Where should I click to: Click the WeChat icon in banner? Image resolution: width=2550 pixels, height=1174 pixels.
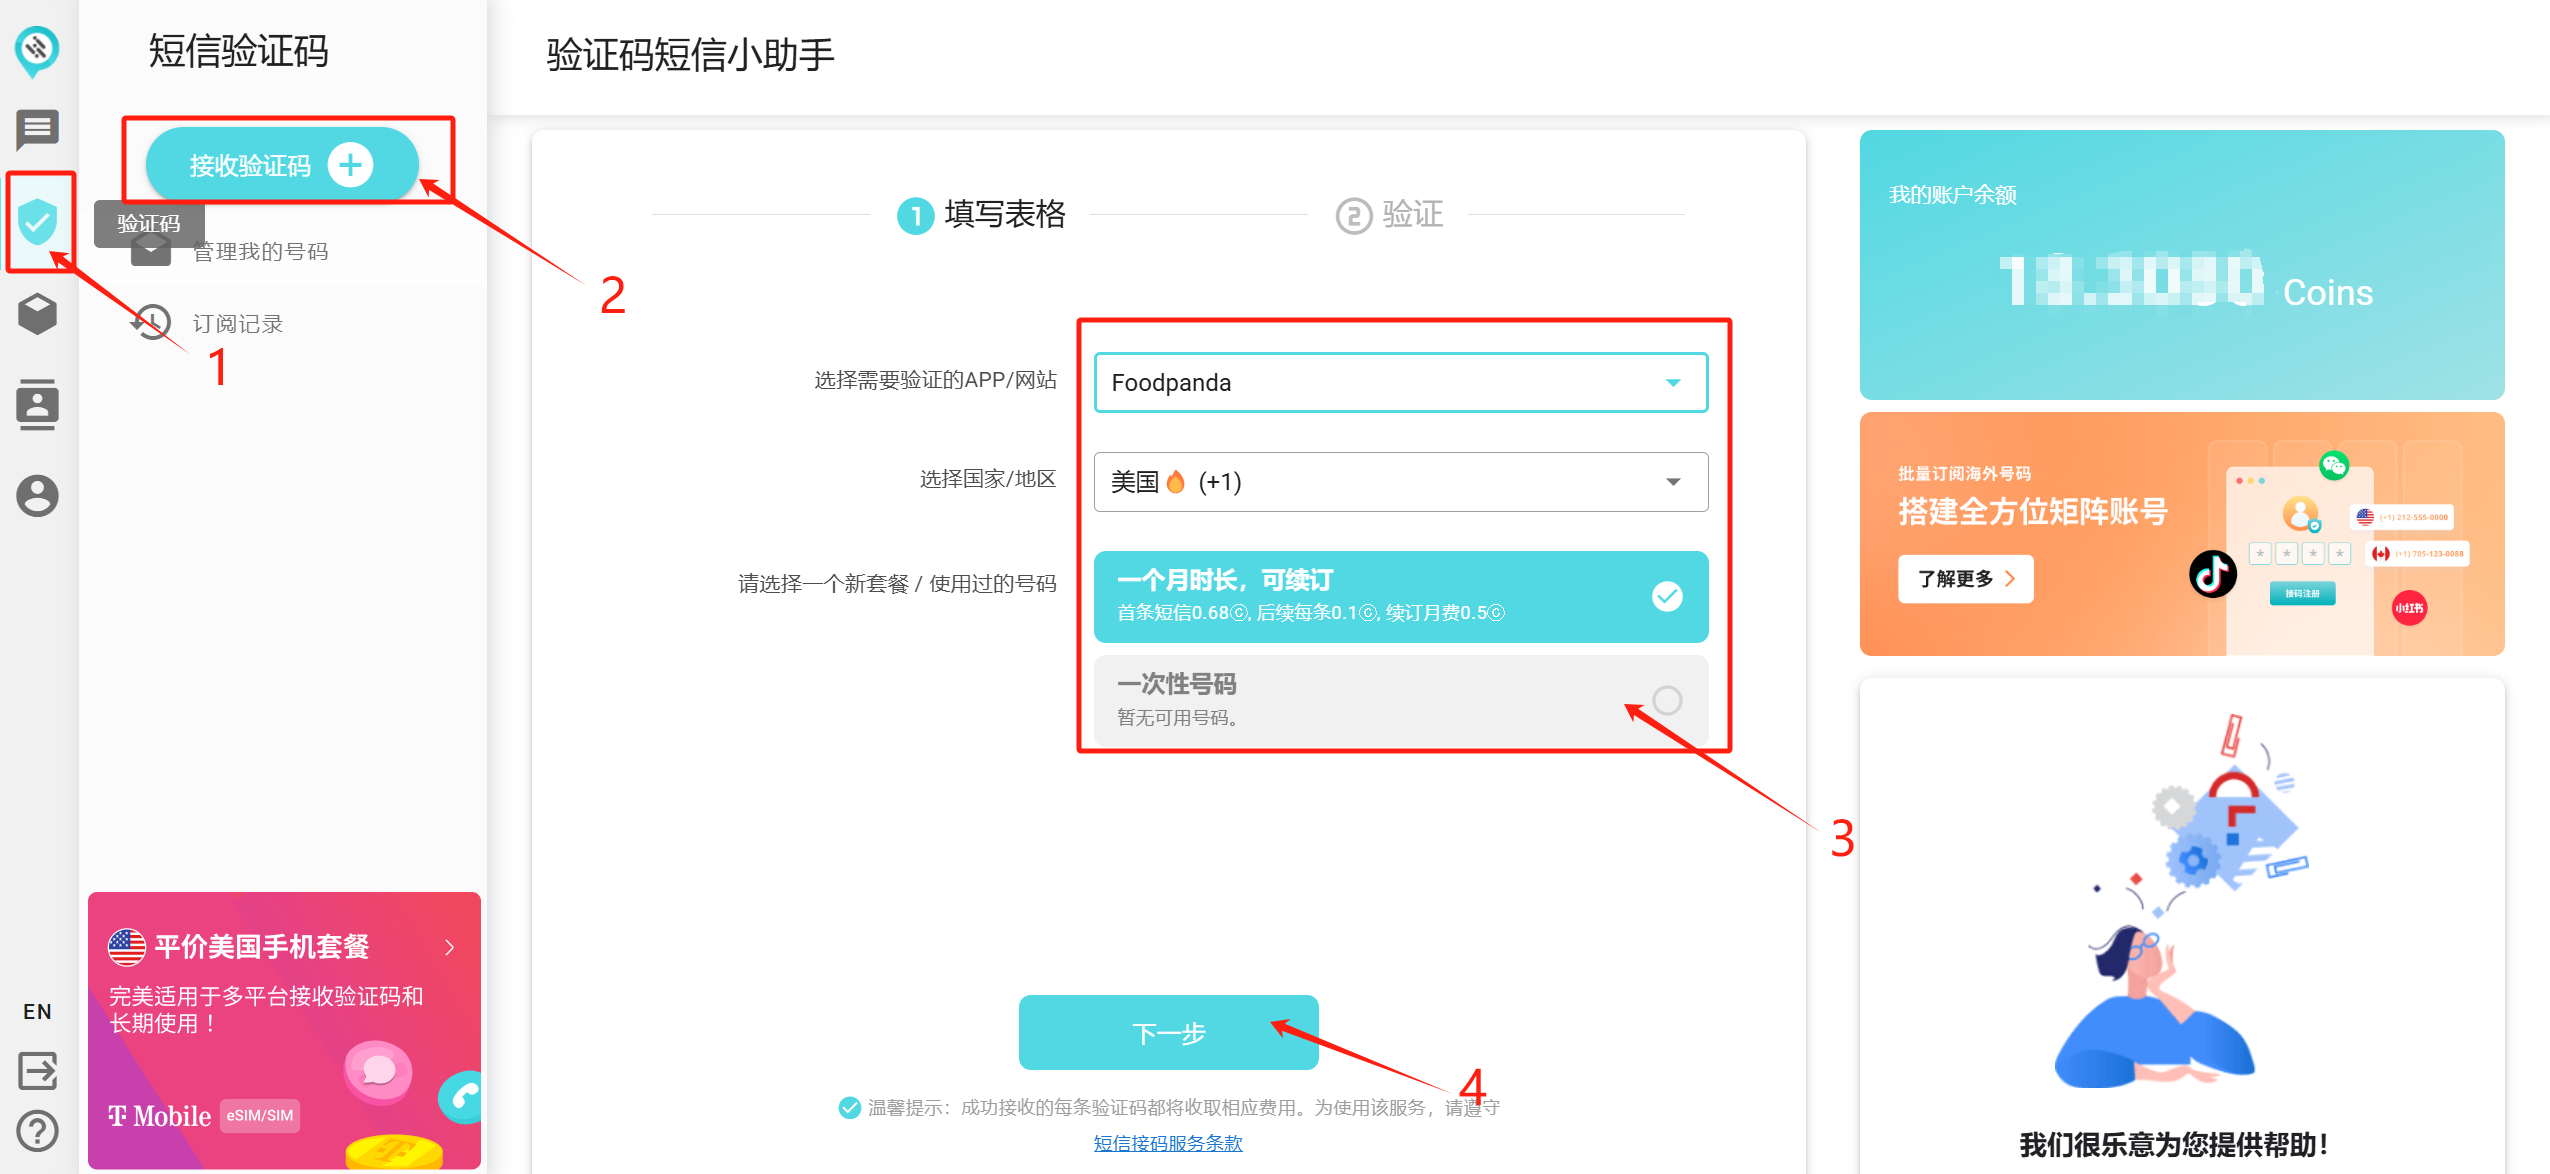pos(2333,465)
